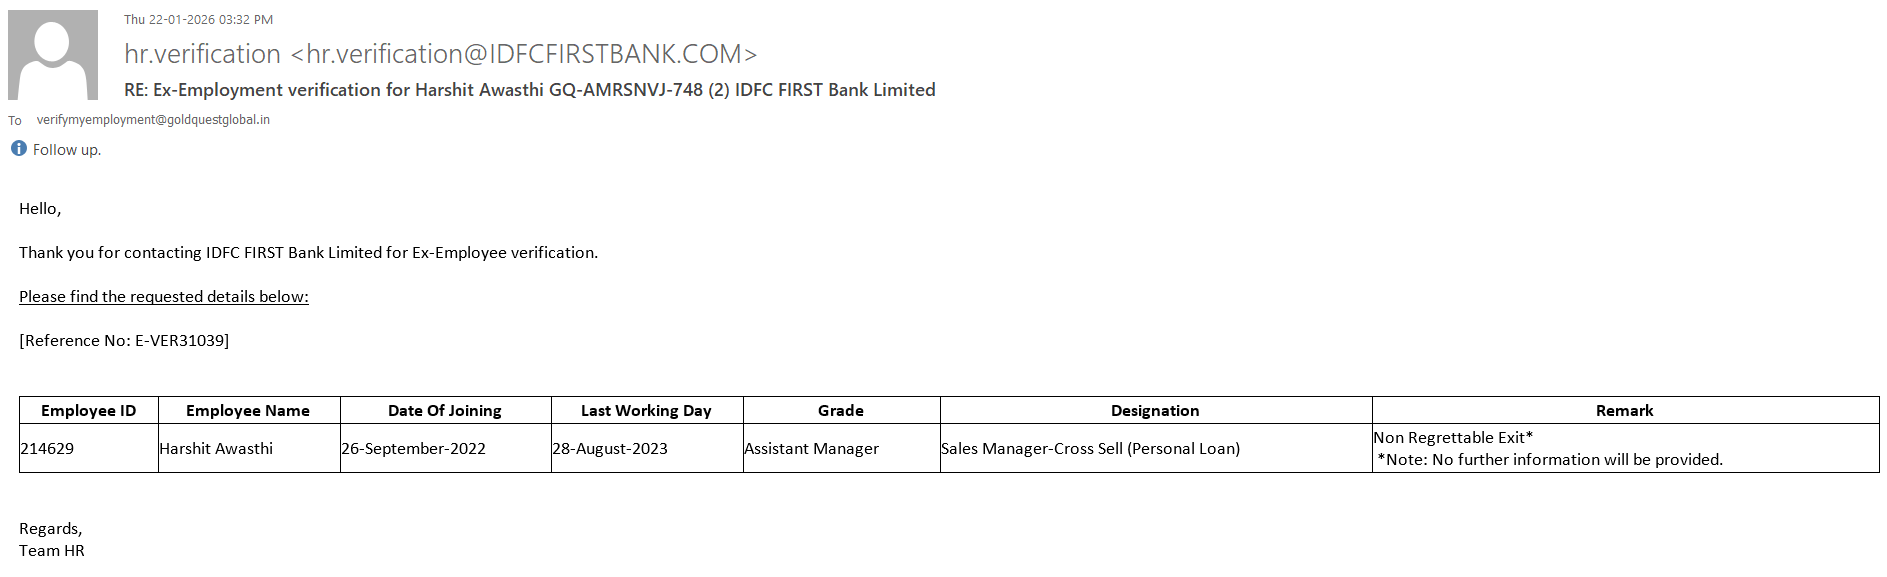This screenshot has width=1887, height=577.
Task: Select the Harshit Awasthi name cell
Action: tap(216, 449)
